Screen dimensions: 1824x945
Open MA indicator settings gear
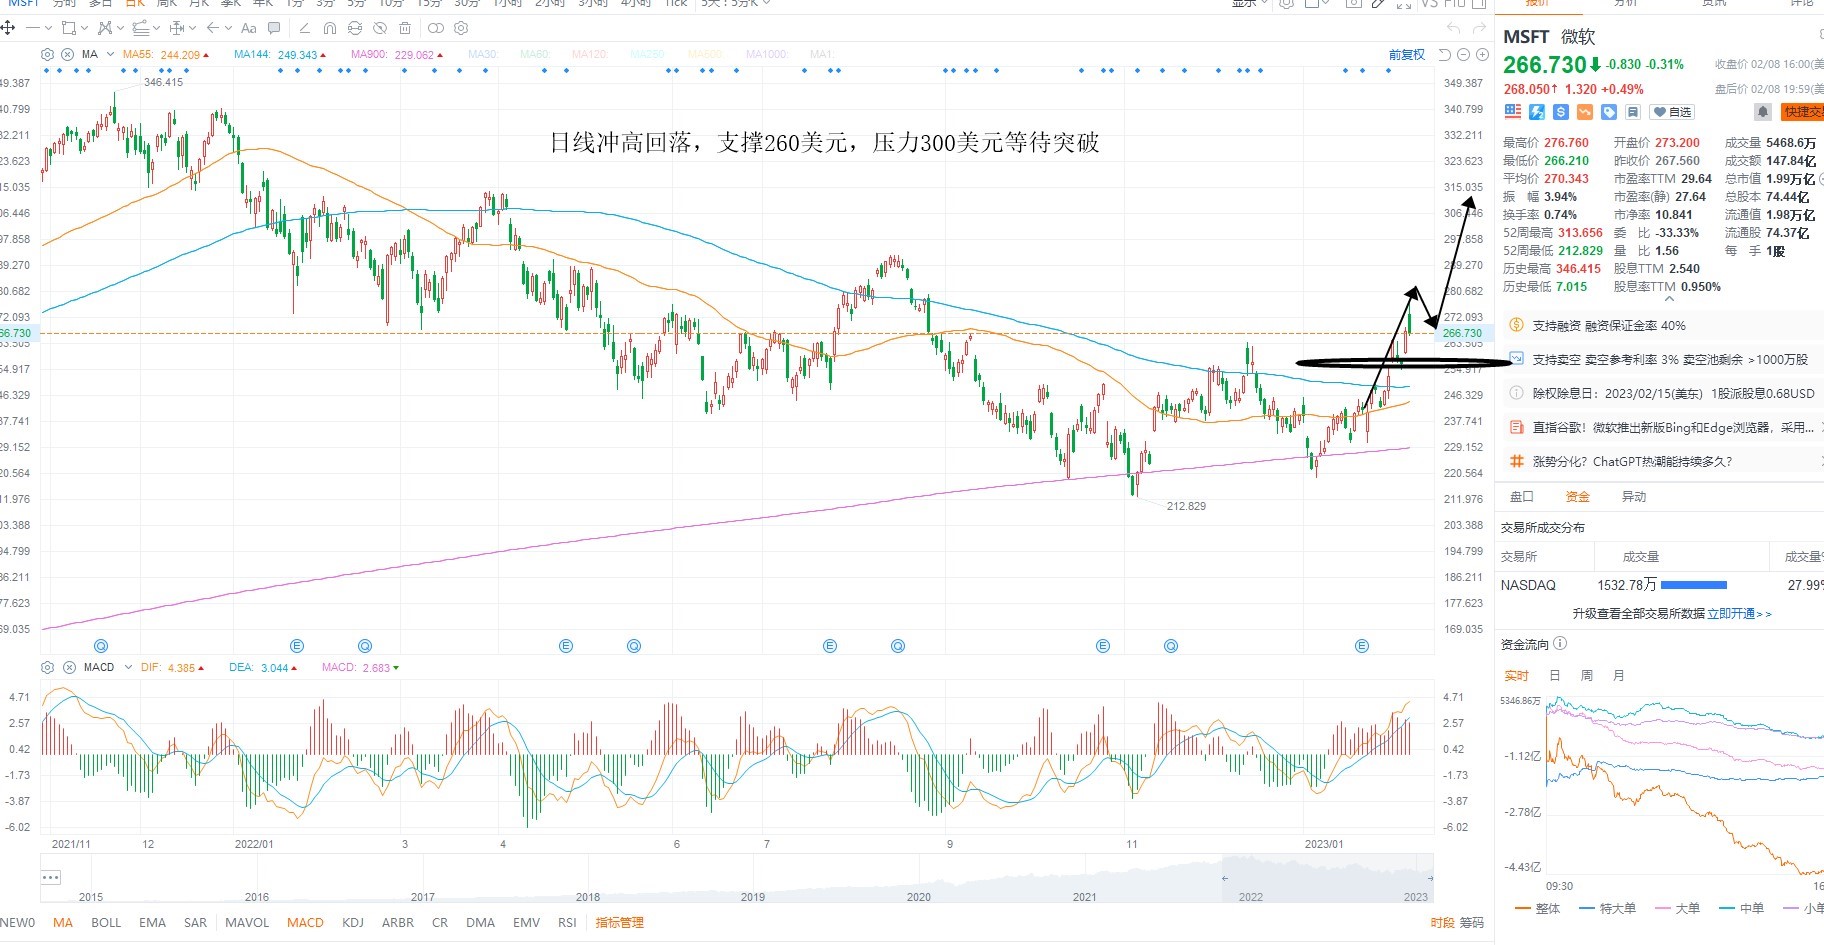(x=47, y=54)
